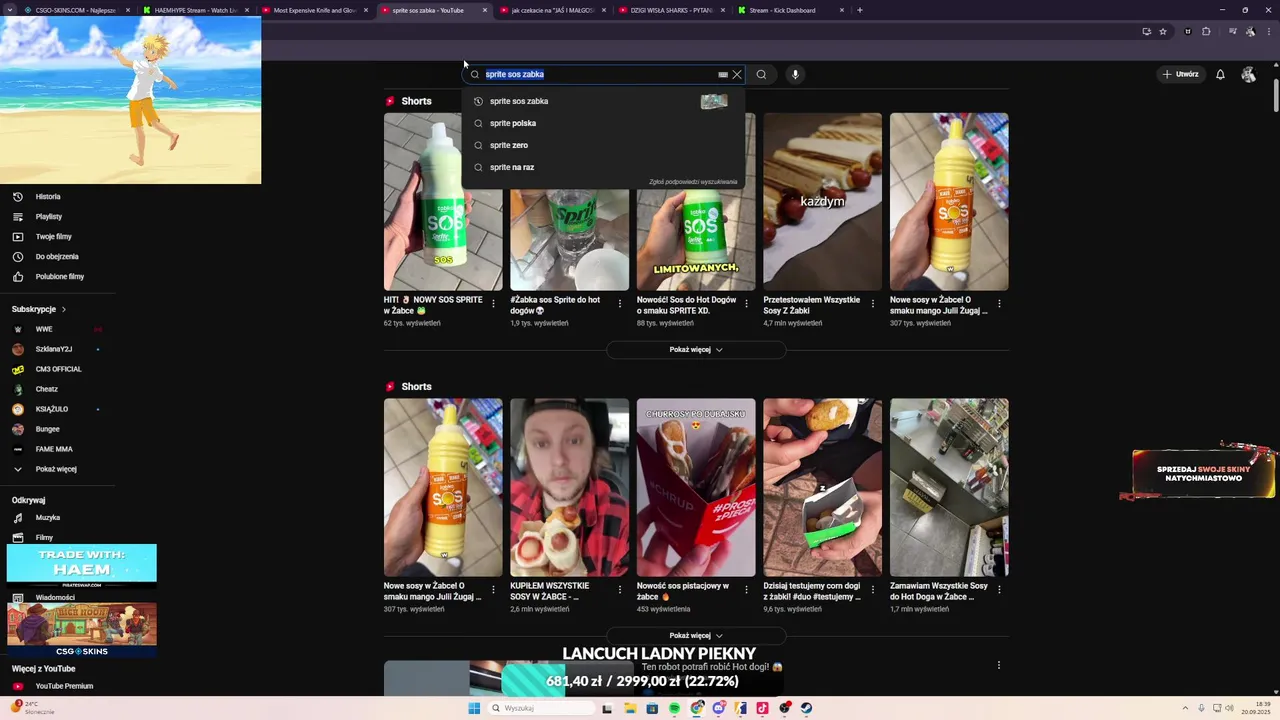Image resolution: width=1280 pixels, height=720 pixels.
Task: Clear the search box with the X icon
Action: click(x=737, y=74)
